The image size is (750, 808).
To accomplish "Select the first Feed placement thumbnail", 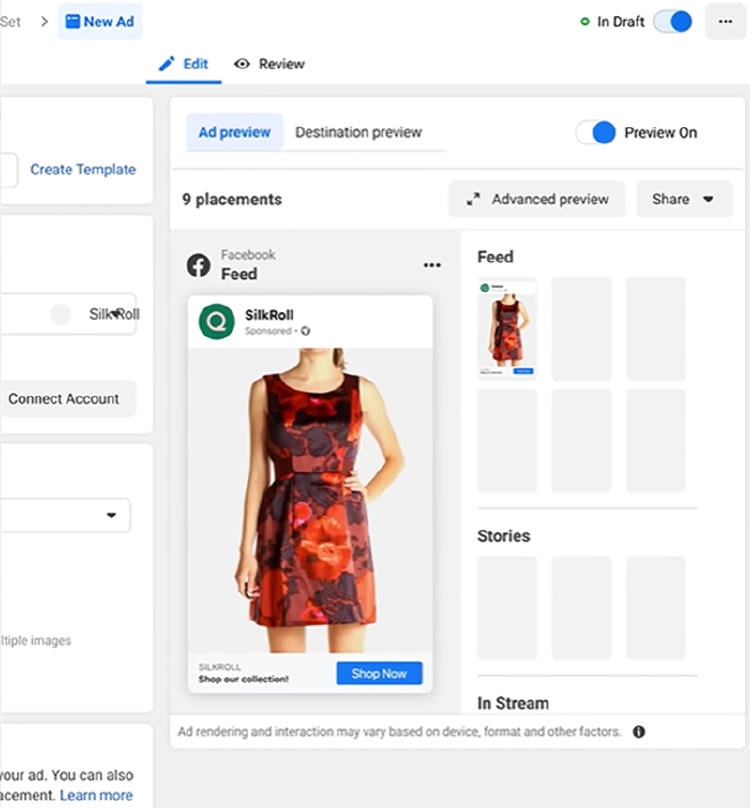I will (x=507, y=329).
